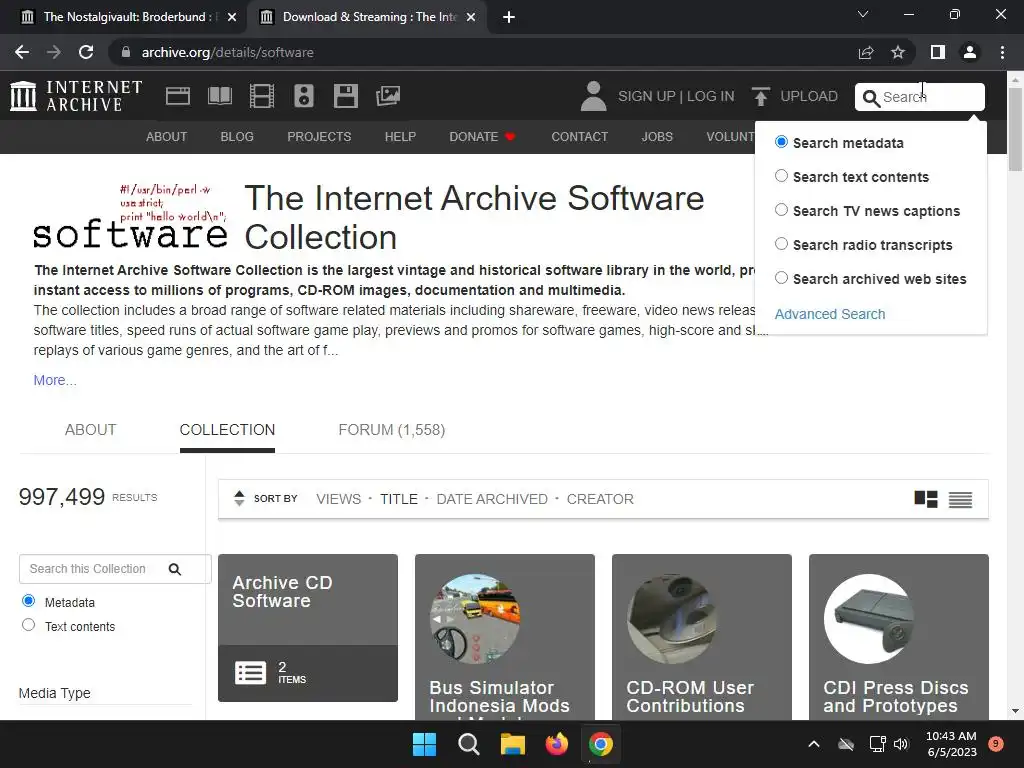Reload the page
Image resolution: width=1024 pixels, height=768 pixels.
(86, 52)
